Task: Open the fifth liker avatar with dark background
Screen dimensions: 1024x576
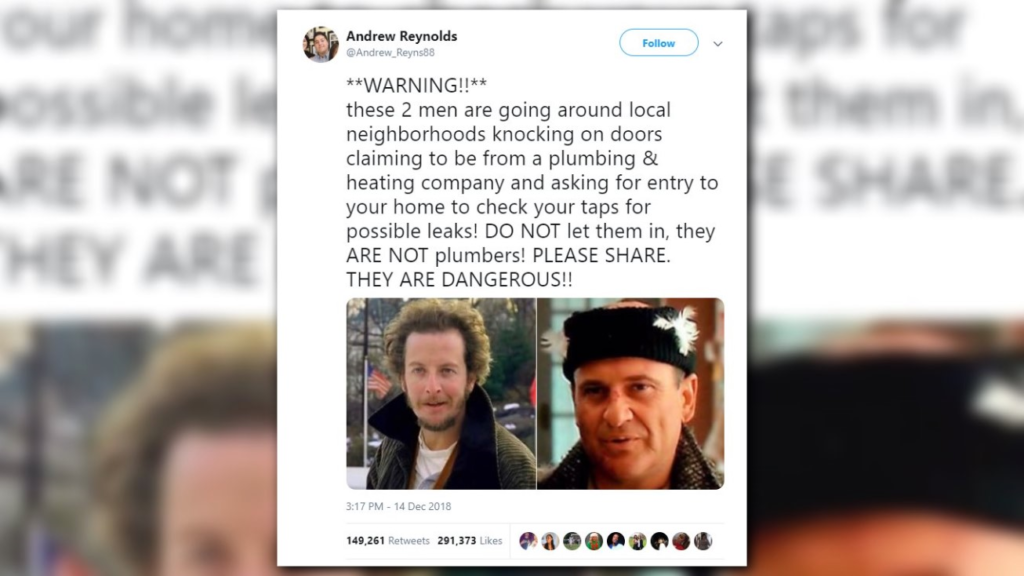Action: coord(615,541)
